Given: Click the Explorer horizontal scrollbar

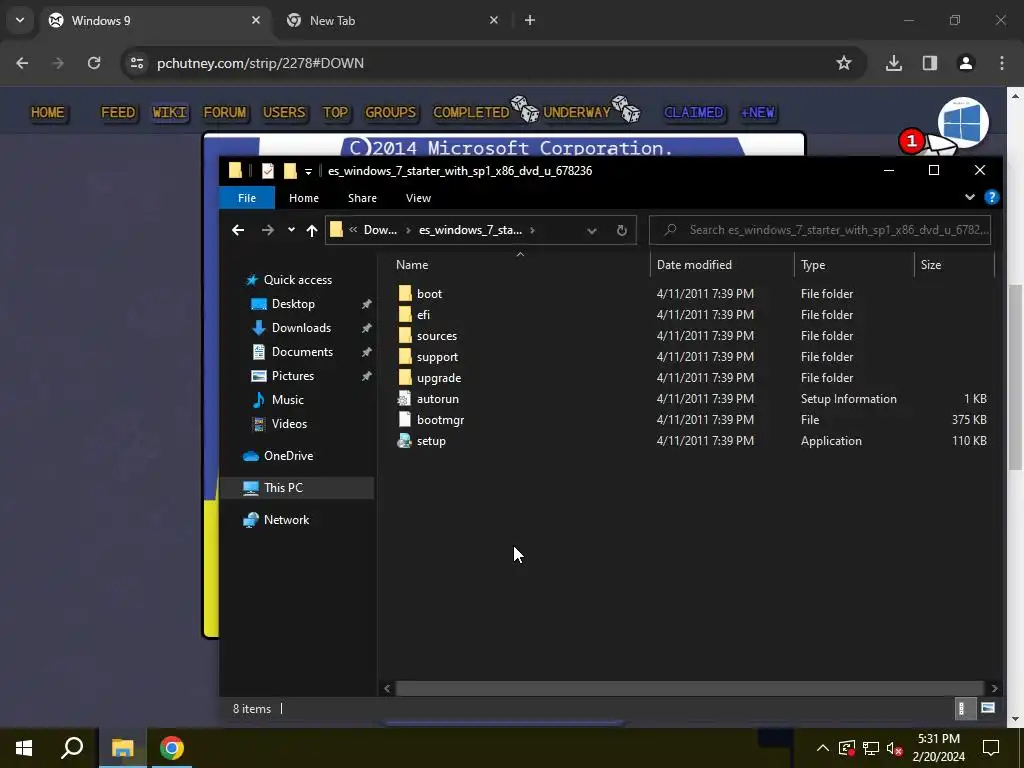Looking at the screenshot, I should [690, 688].
